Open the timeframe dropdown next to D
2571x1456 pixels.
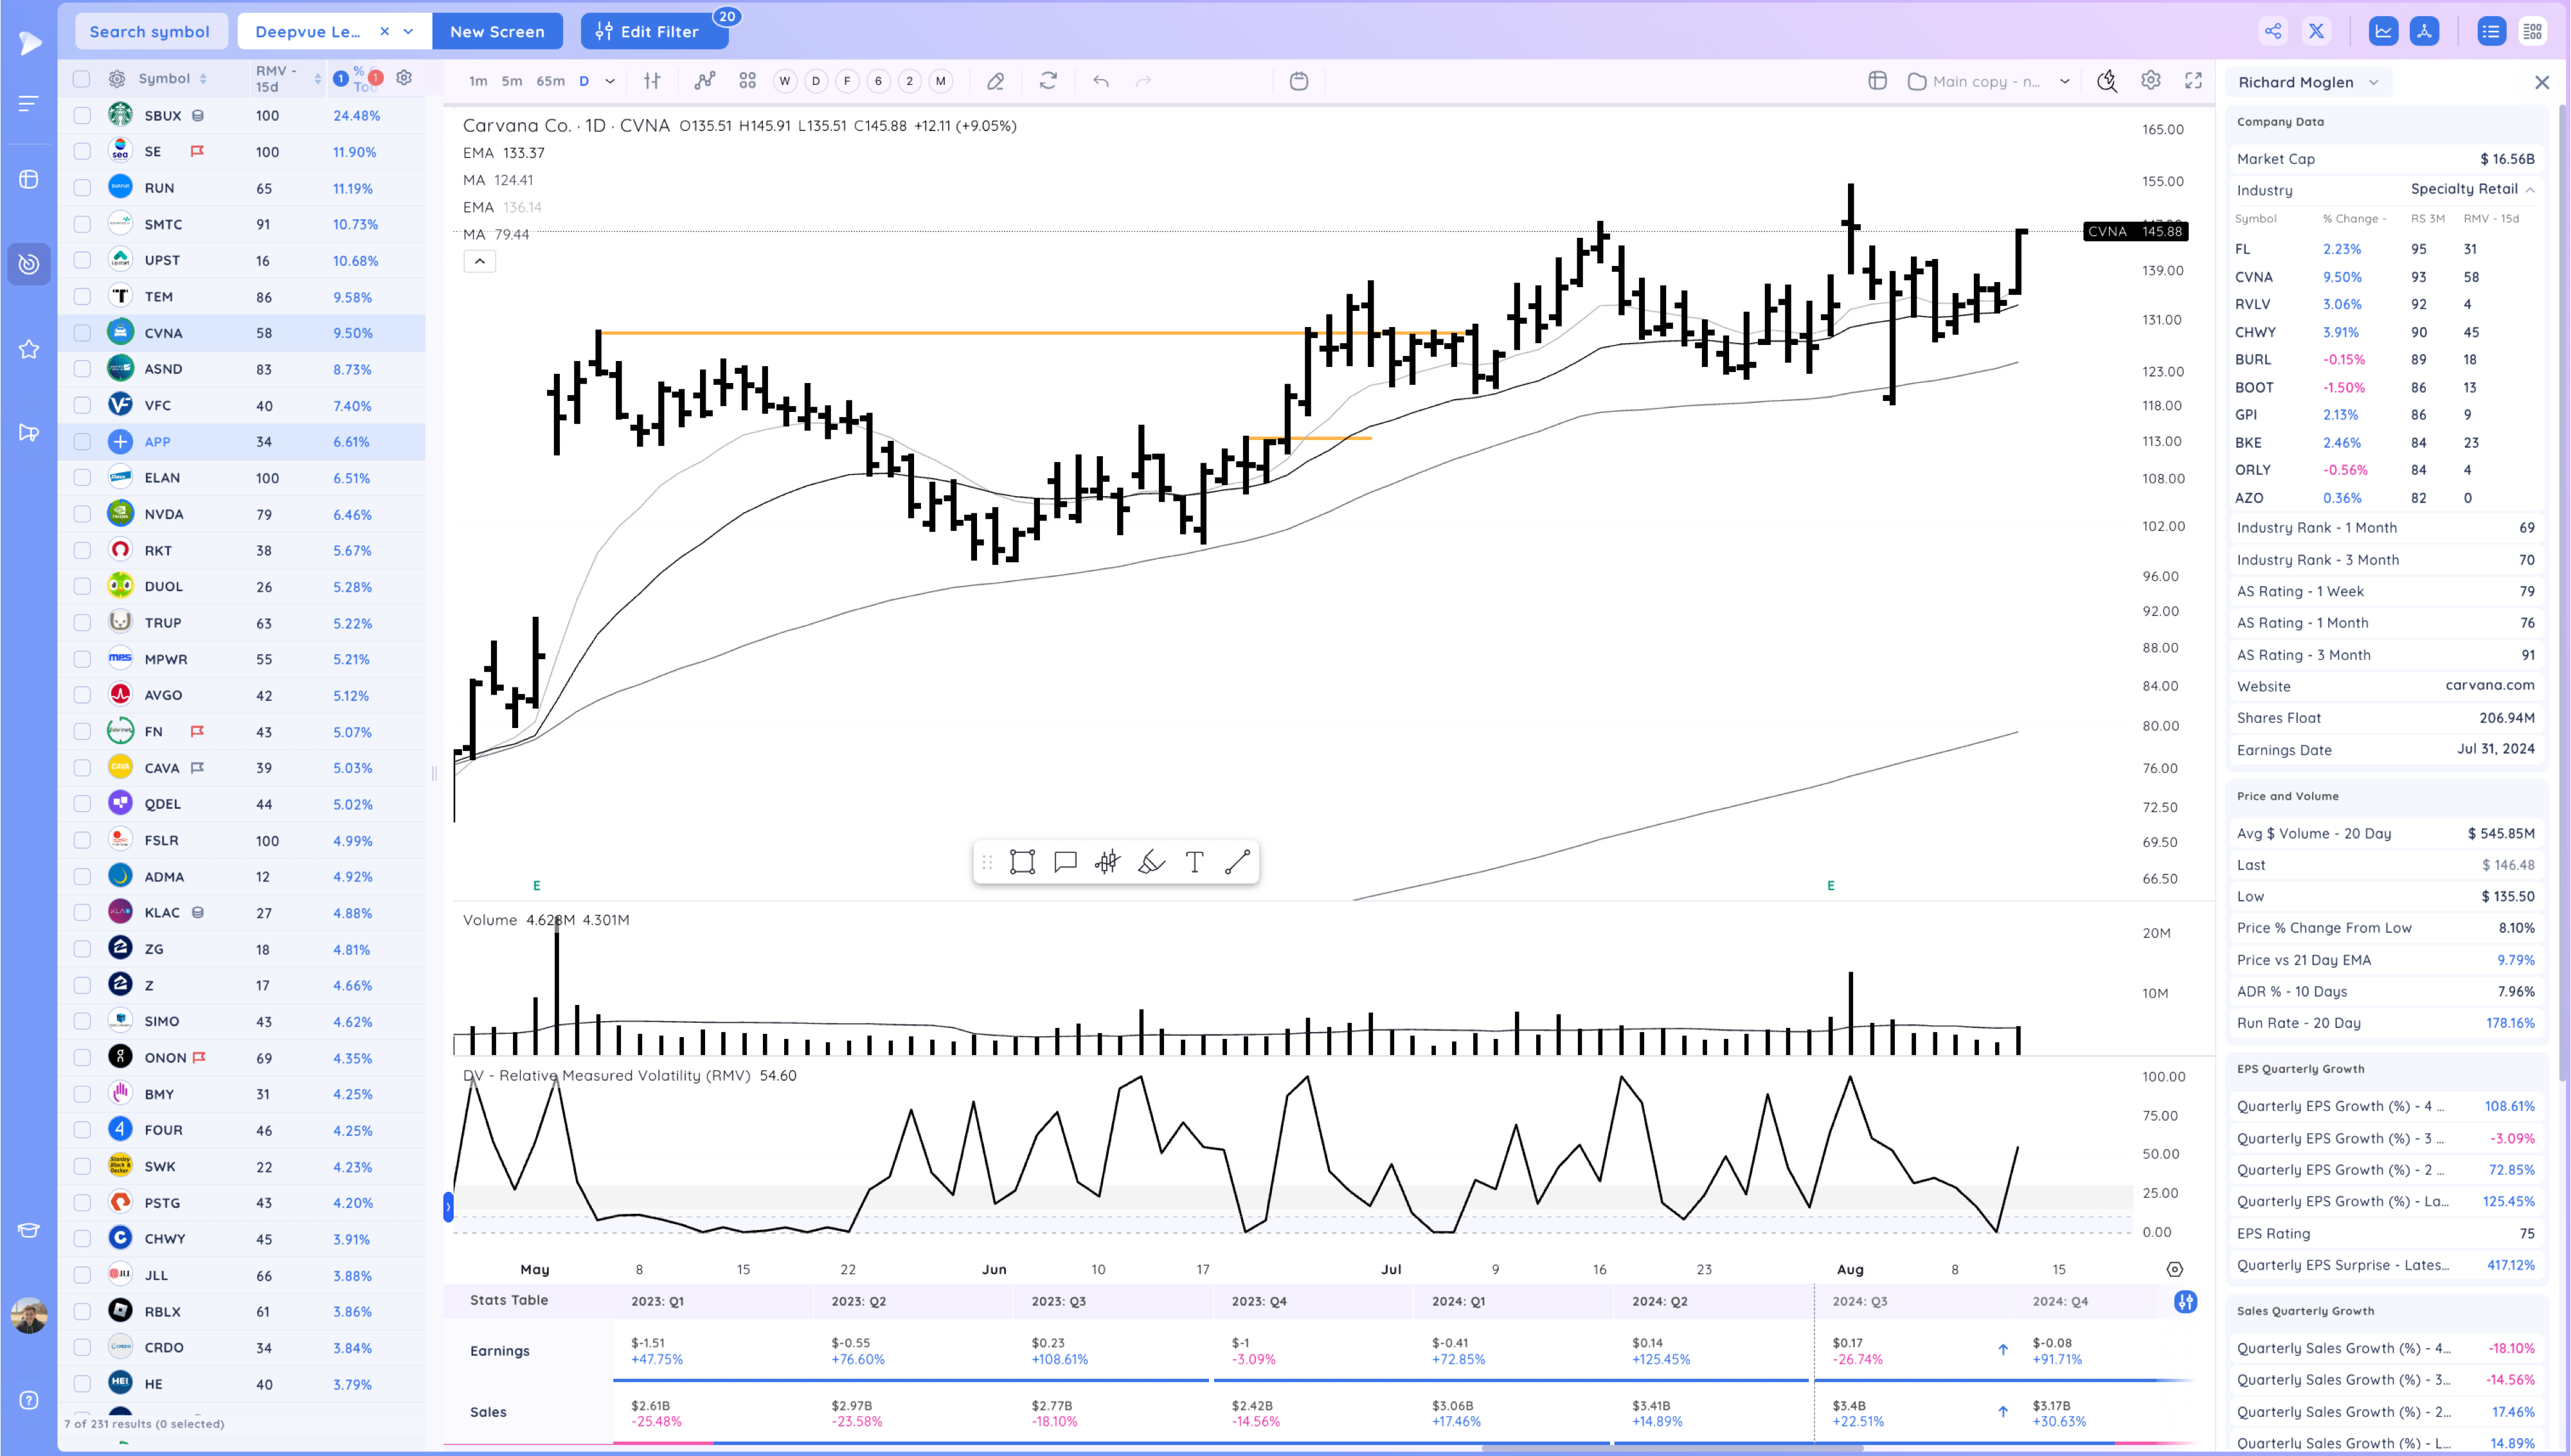click(x=610, y=81)
